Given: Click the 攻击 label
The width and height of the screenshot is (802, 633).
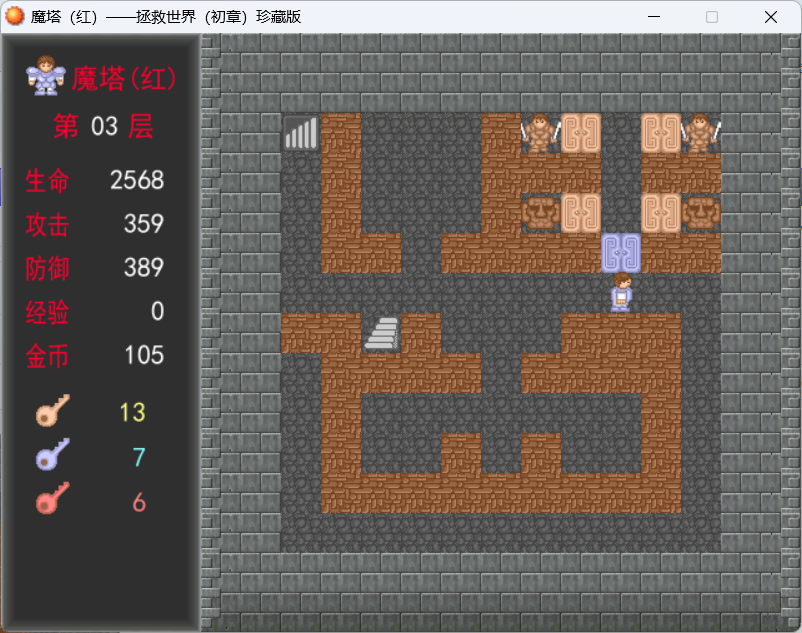Looking at the screenshot, I should tap(47, 225).
